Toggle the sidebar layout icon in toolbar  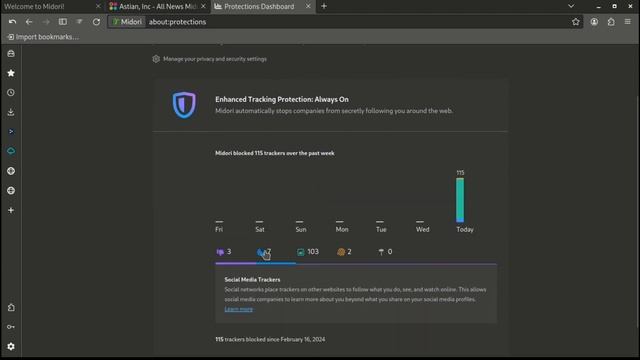click(62, 22)
